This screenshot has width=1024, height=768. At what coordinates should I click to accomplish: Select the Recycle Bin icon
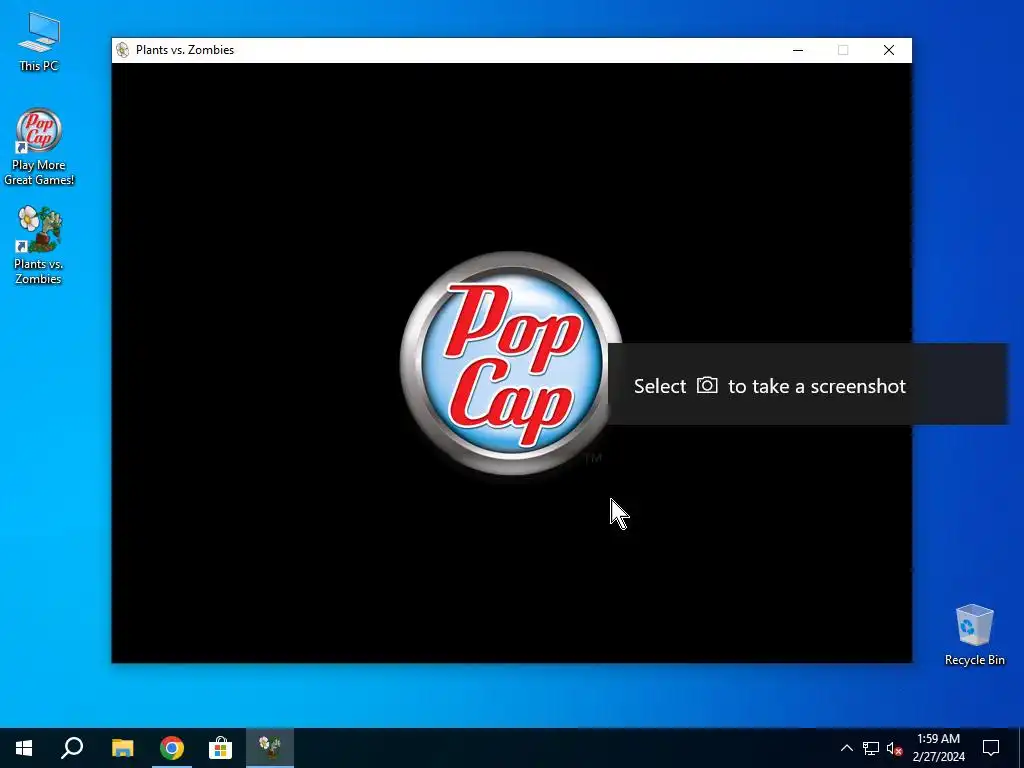tap(974, 635)
